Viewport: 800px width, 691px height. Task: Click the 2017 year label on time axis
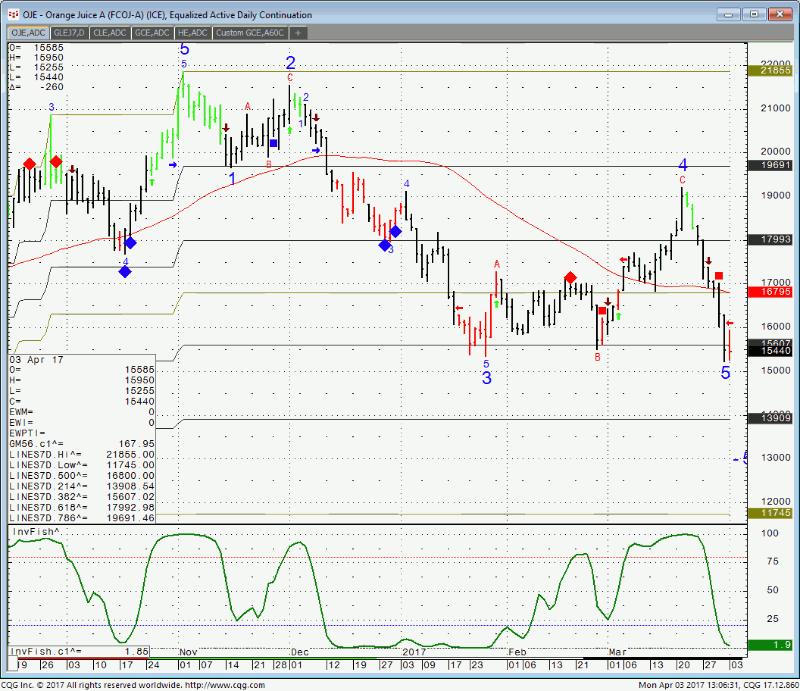(x=414, y=652)
